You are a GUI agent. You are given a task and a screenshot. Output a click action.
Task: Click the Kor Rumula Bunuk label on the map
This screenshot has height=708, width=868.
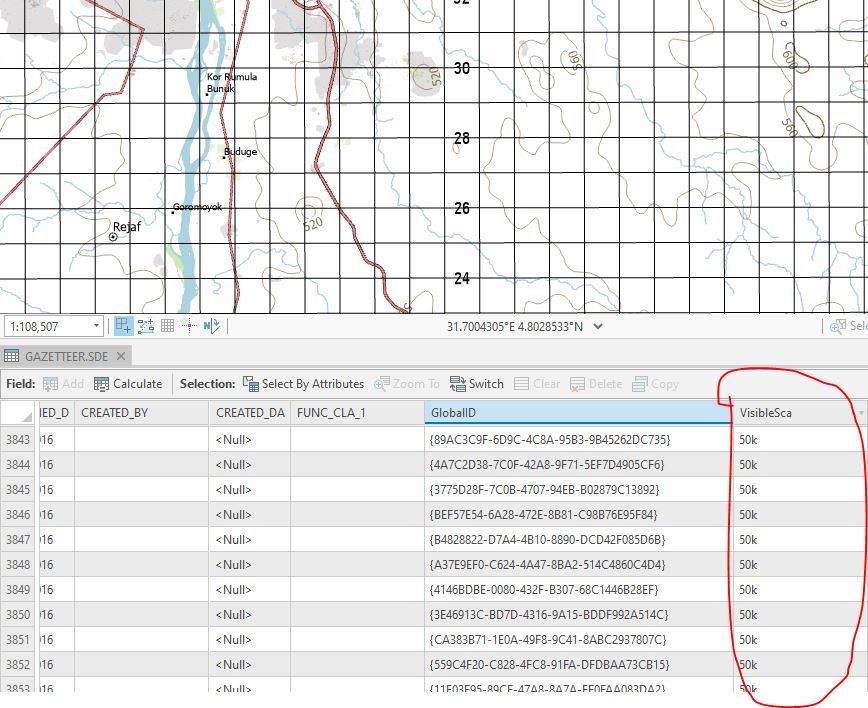[x=232, y=82]
